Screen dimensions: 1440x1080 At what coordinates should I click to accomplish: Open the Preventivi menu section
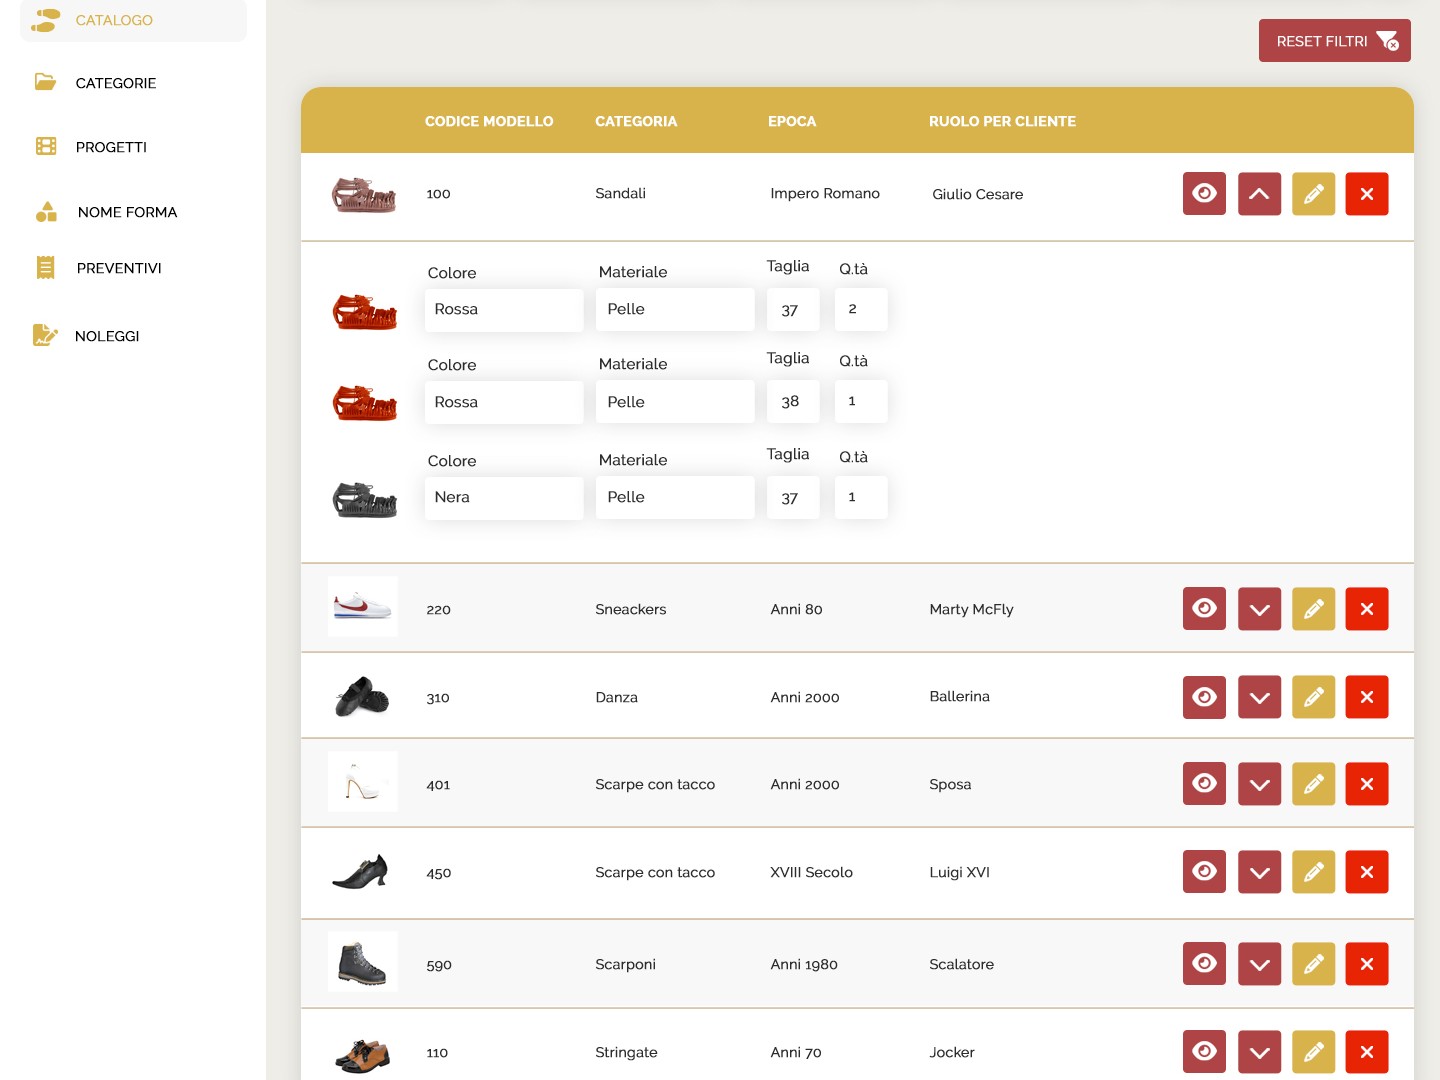118,268
